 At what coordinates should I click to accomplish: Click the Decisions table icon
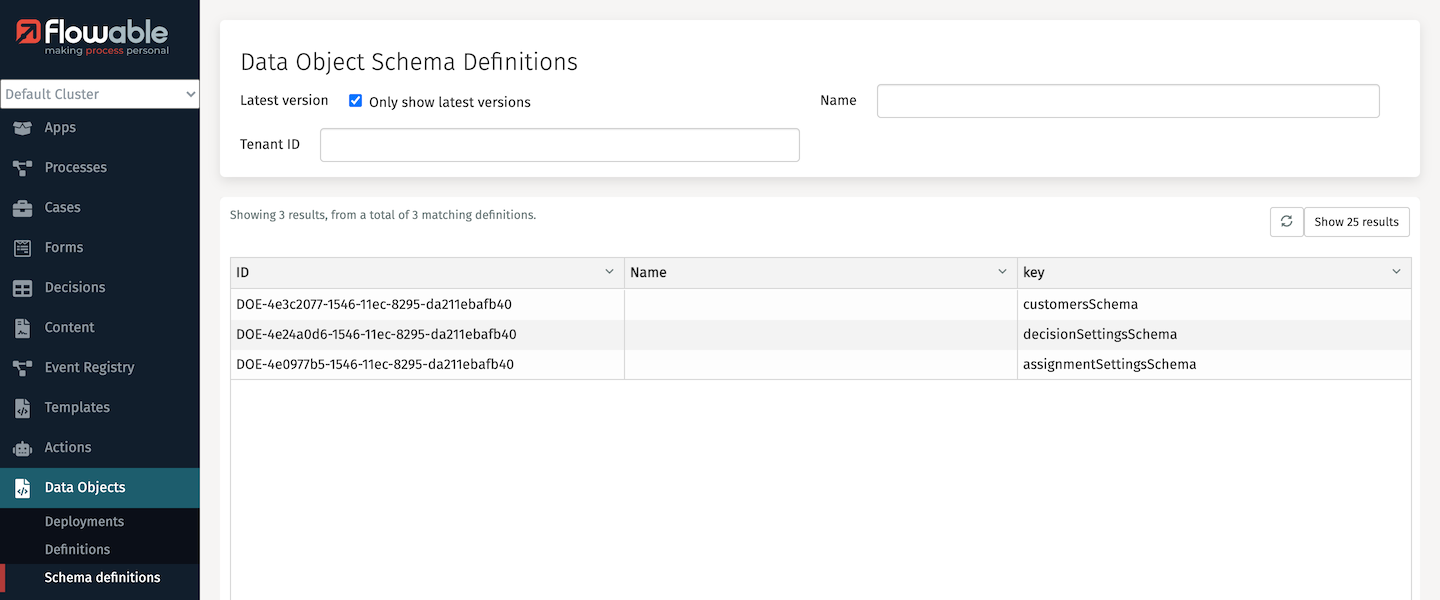coord(22,288)
